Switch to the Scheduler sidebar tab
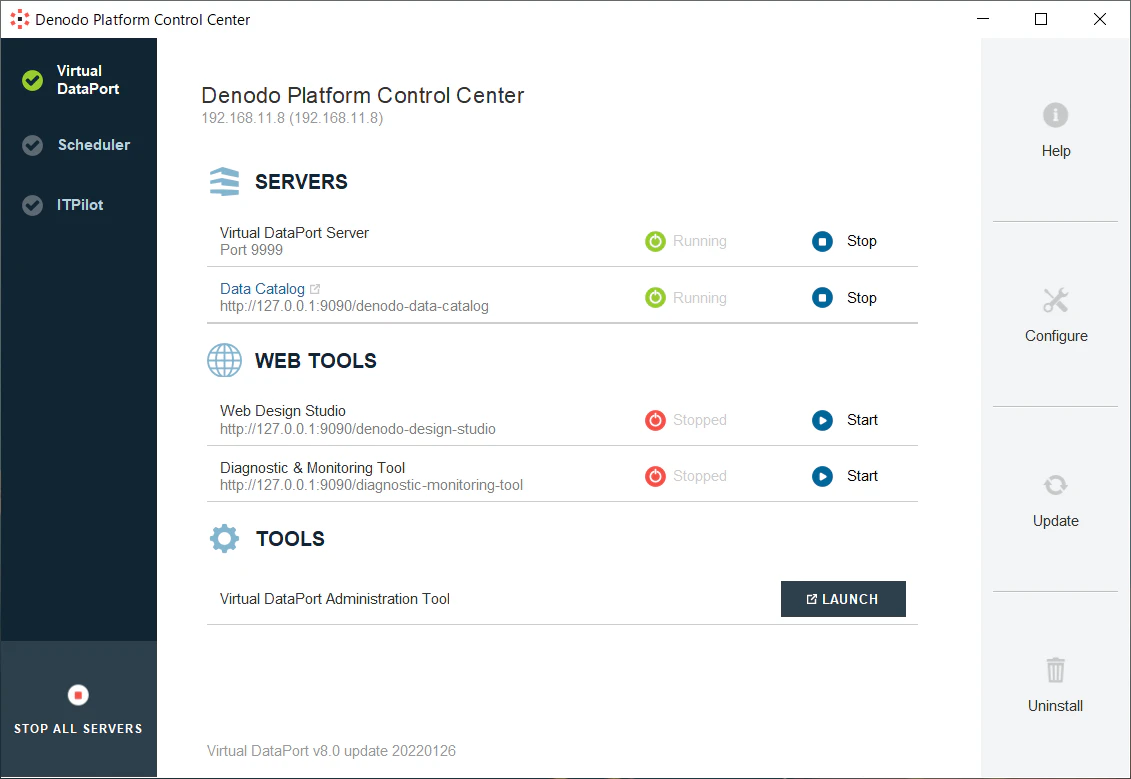 tap(78, 145)
